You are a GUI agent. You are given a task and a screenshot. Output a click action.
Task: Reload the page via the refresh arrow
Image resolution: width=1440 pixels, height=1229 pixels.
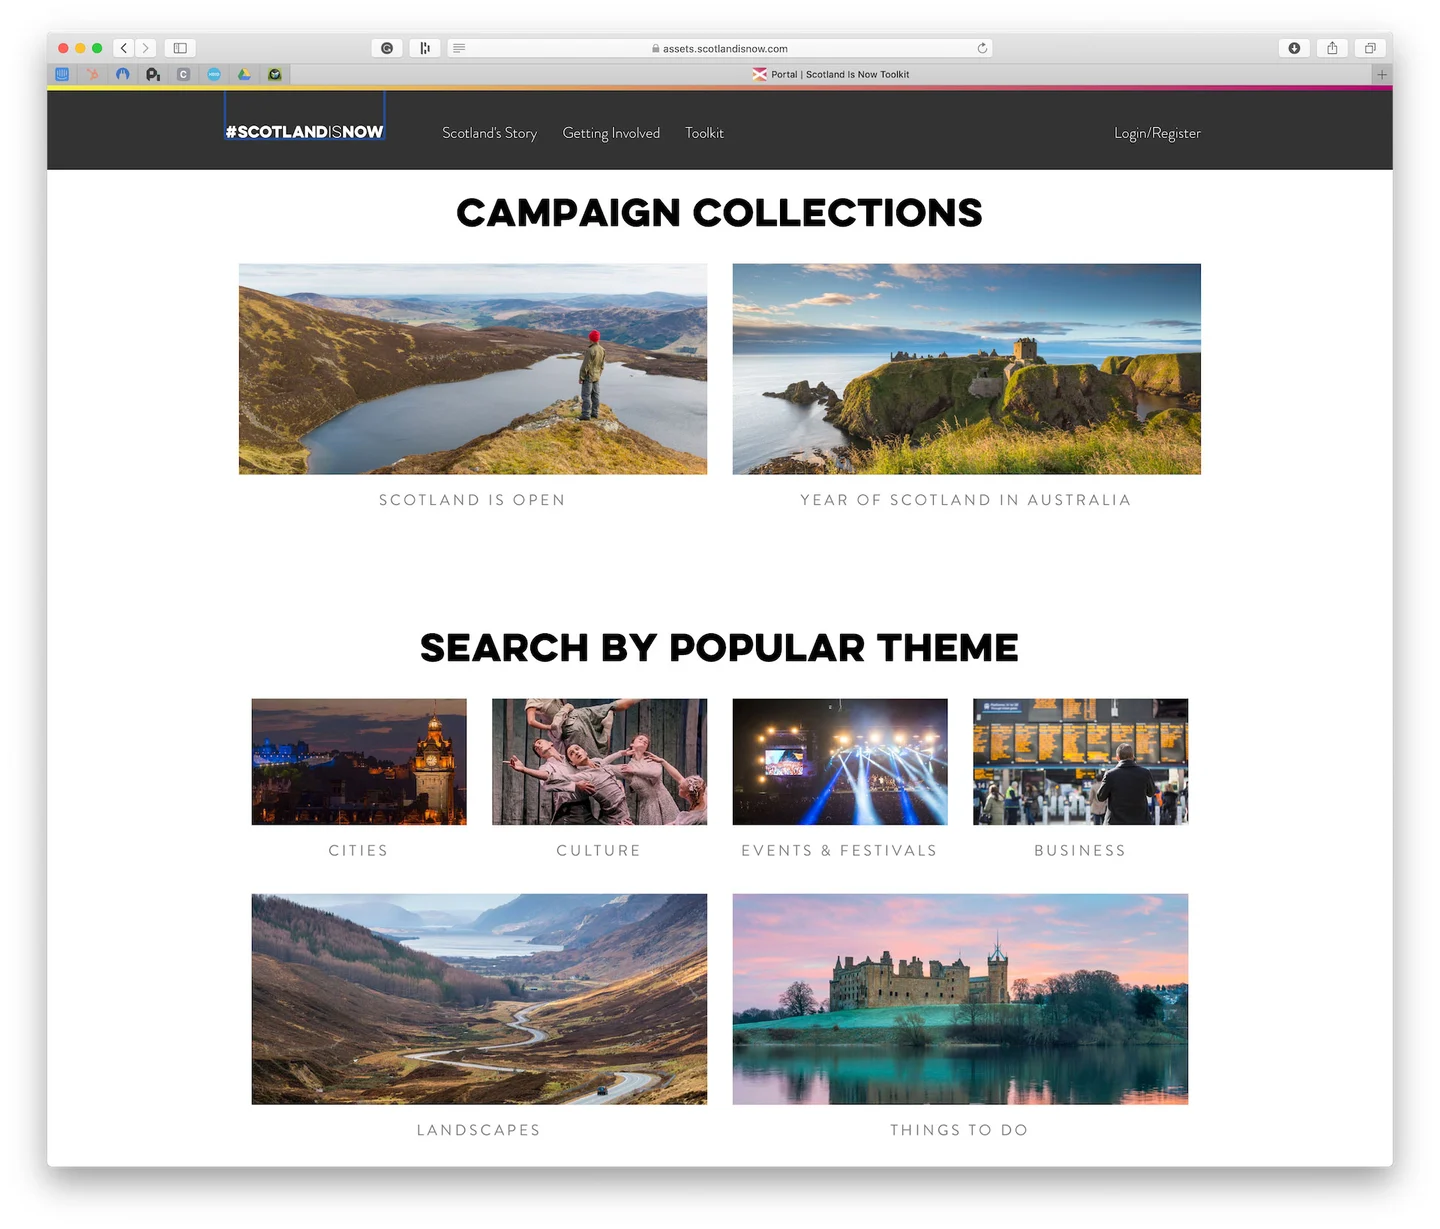(982, 47)
